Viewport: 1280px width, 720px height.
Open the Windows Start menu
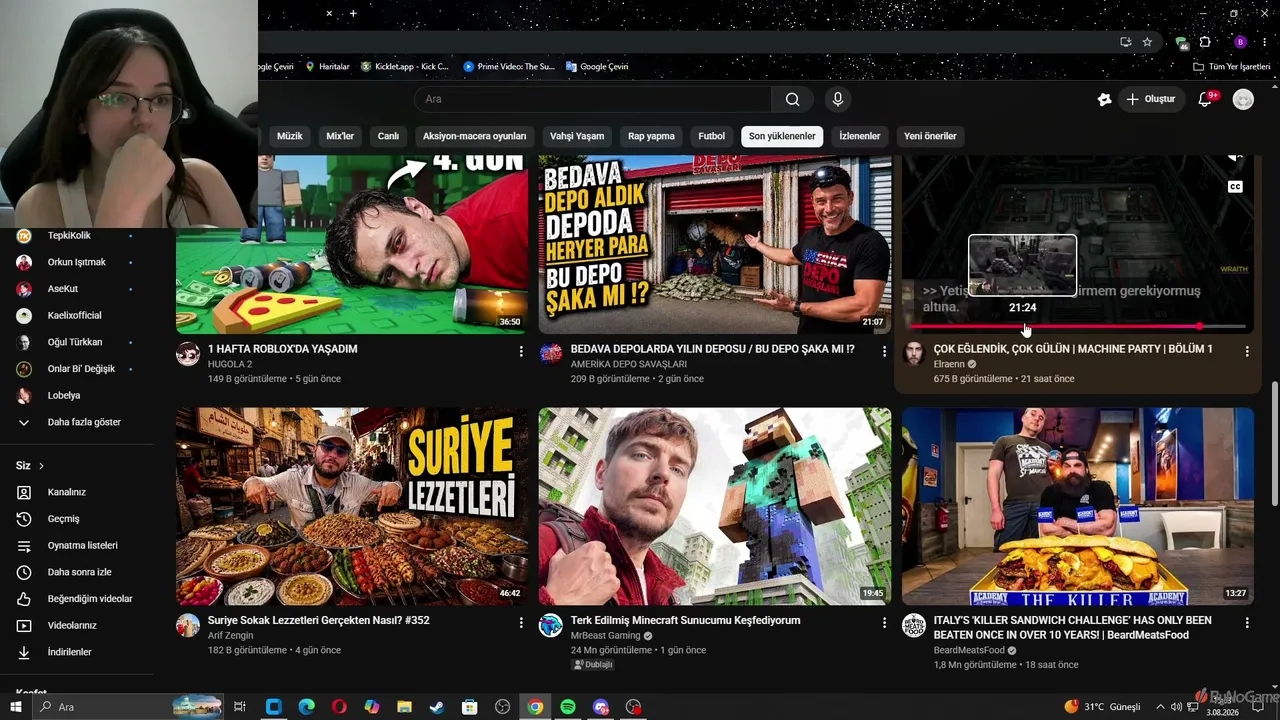pyautogui.click(x=16, y=707)
